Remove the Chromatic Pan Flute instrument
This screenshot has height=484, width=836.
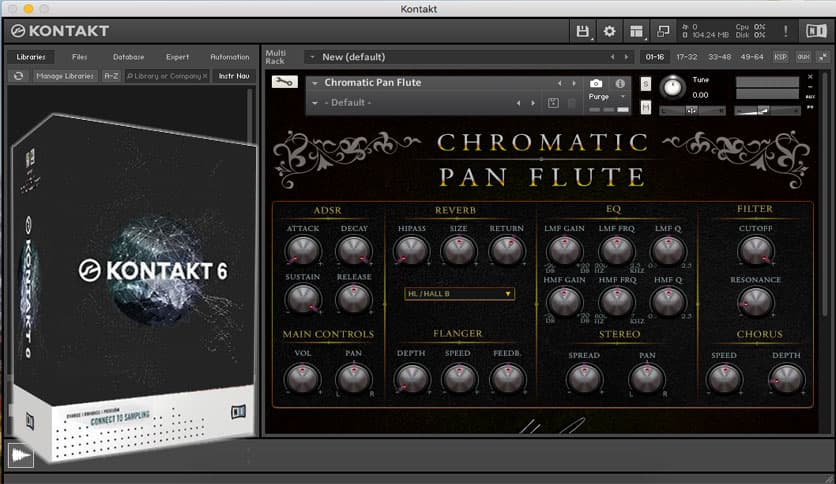tap(810, 77)
